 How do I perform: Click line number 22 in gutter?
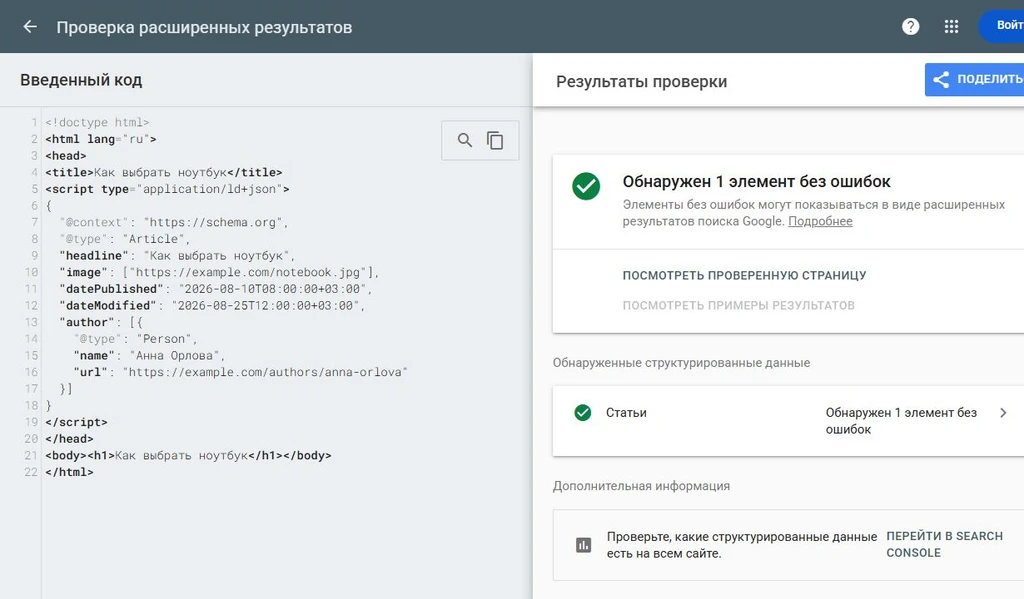click(31, 472)
